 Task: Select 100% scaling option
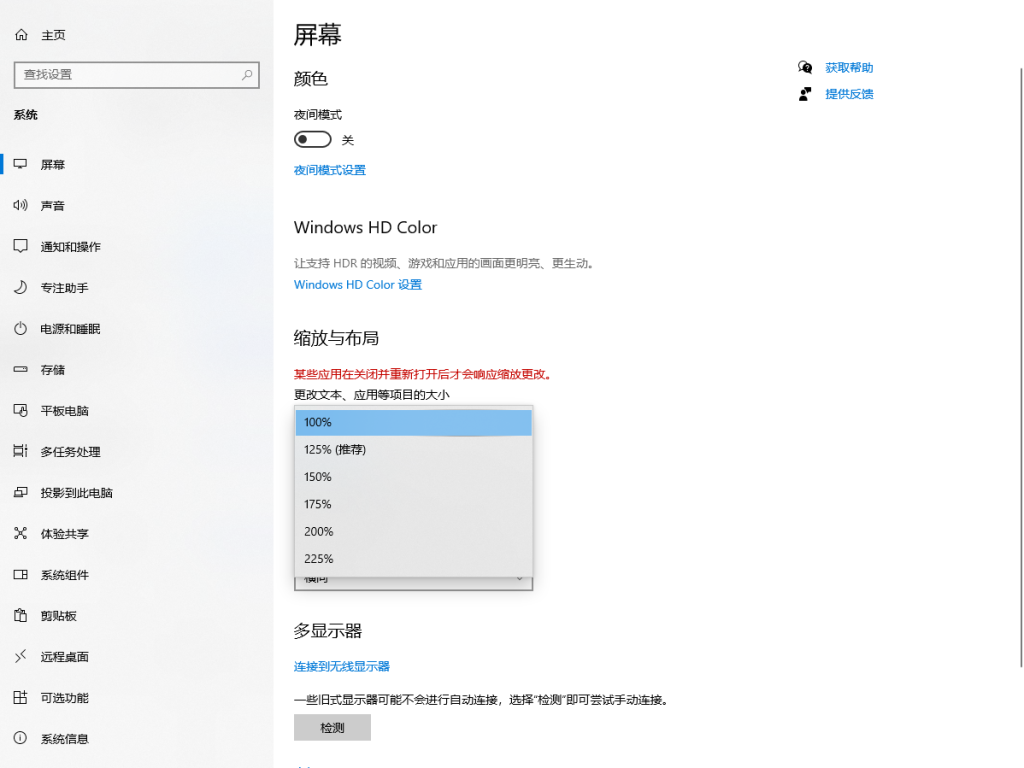coord(413,423)
